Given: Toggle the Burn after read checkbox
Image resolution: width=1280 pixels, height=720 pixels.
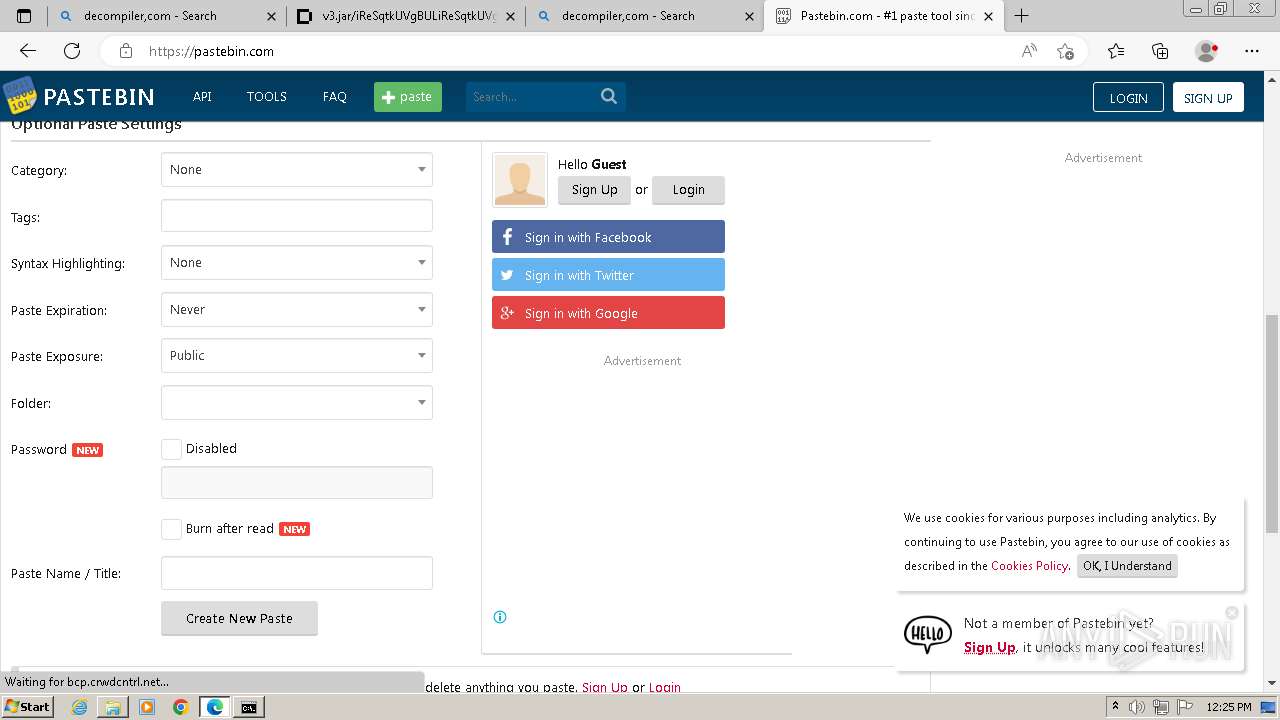Looking at the screenshot, I should [172, 529].
